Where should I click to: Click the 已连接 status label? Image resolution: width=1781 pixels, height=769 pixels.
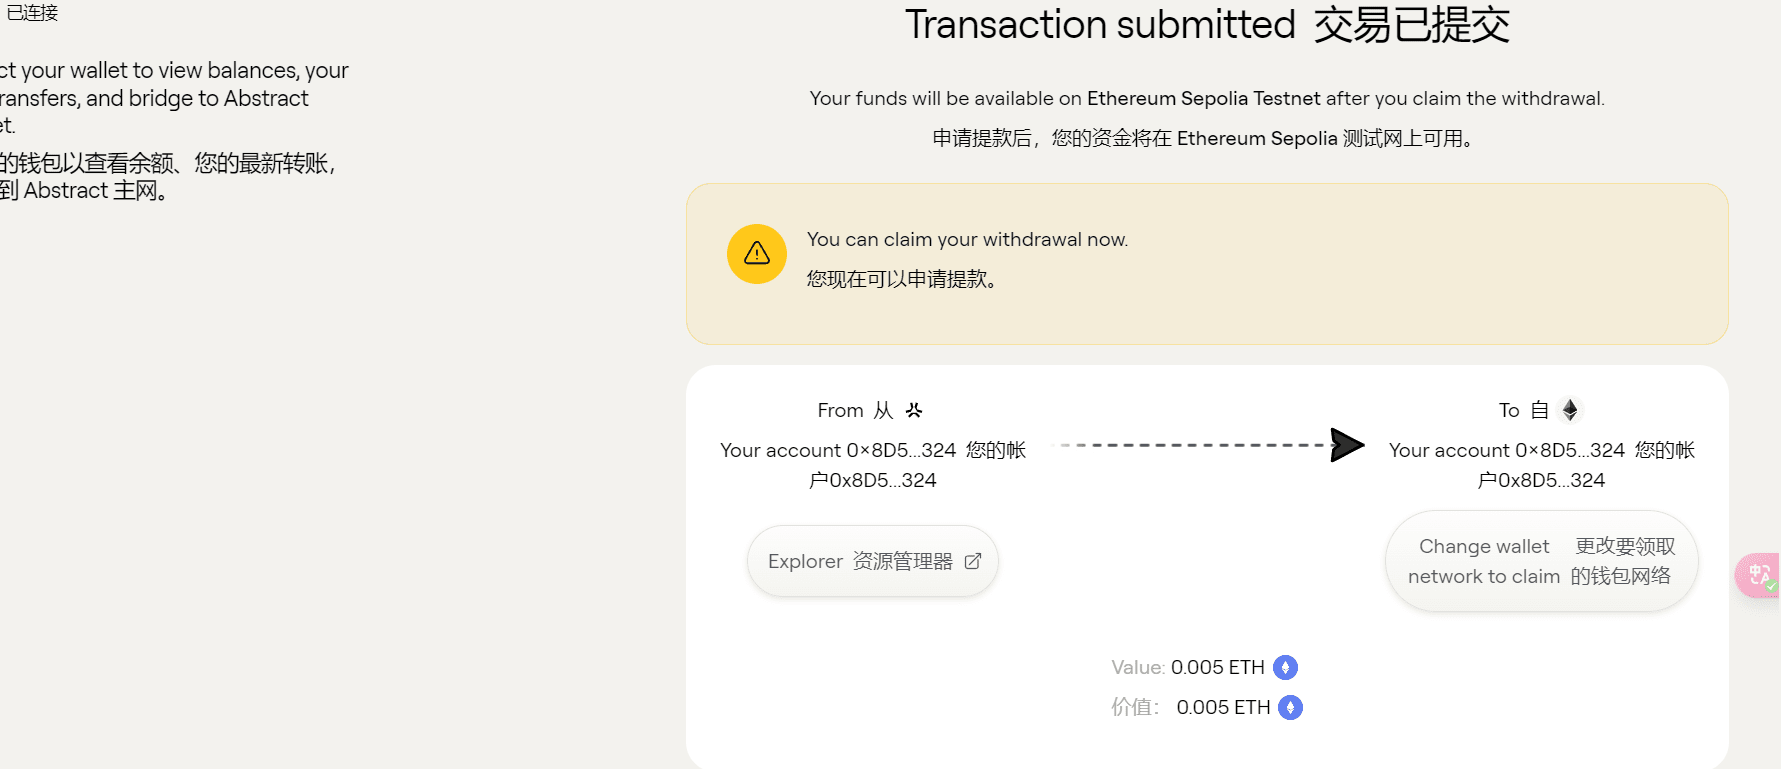[x=32, y=13]
